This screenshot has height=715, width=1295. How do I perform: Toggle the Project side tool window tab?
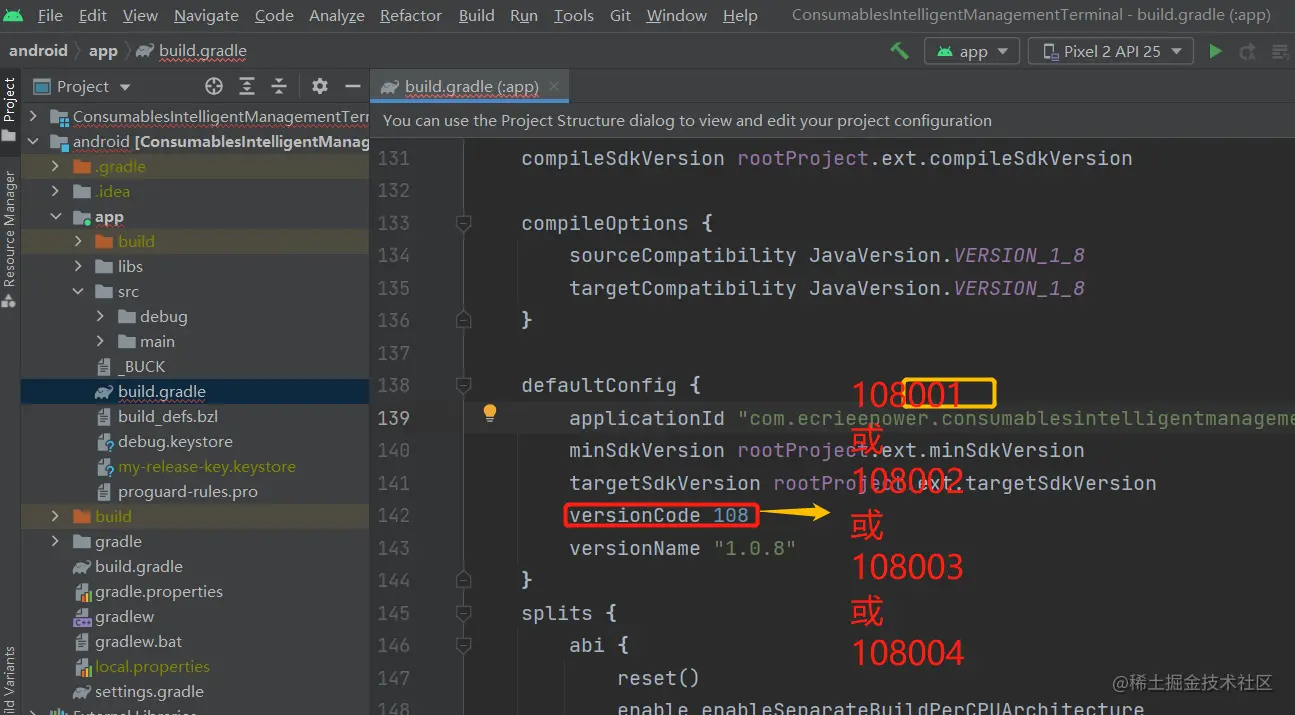click(x=9, y=110)
